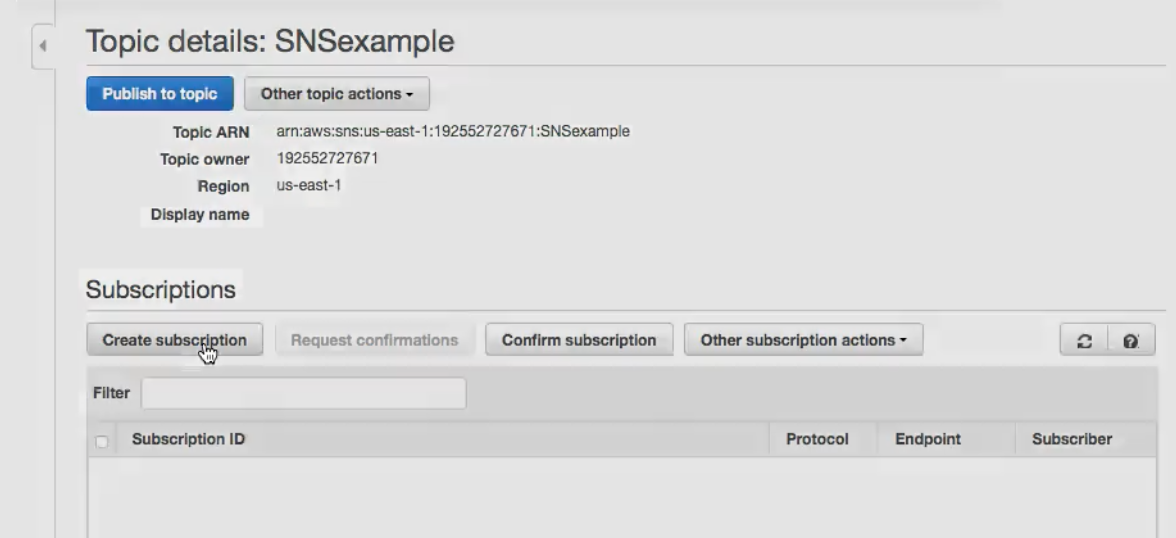
Task: Collapse the left navigation panel arrow
Action: pos(43,47)
